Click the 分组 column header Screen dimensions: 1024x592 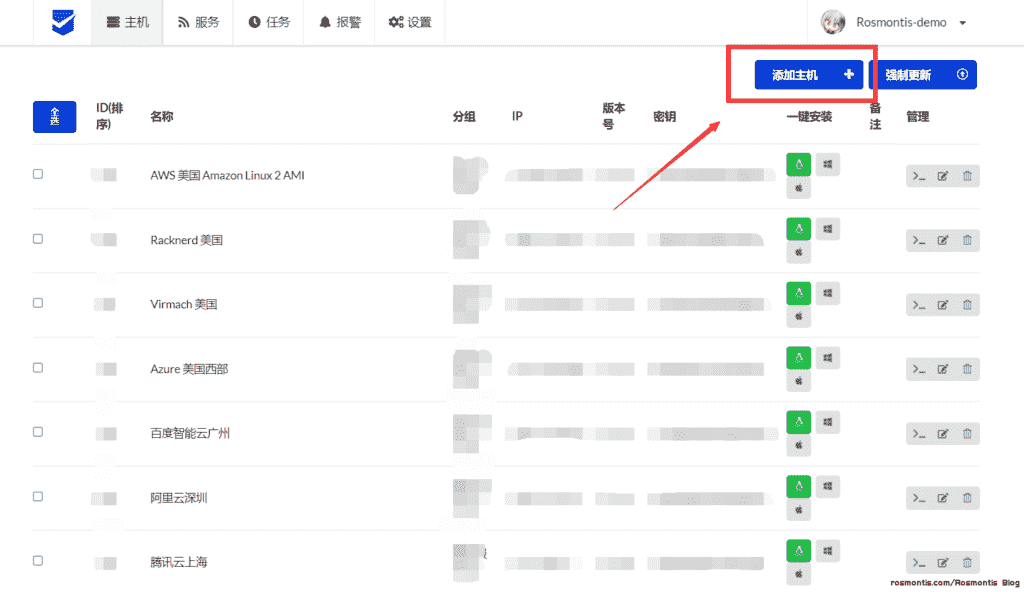(464, 116)
